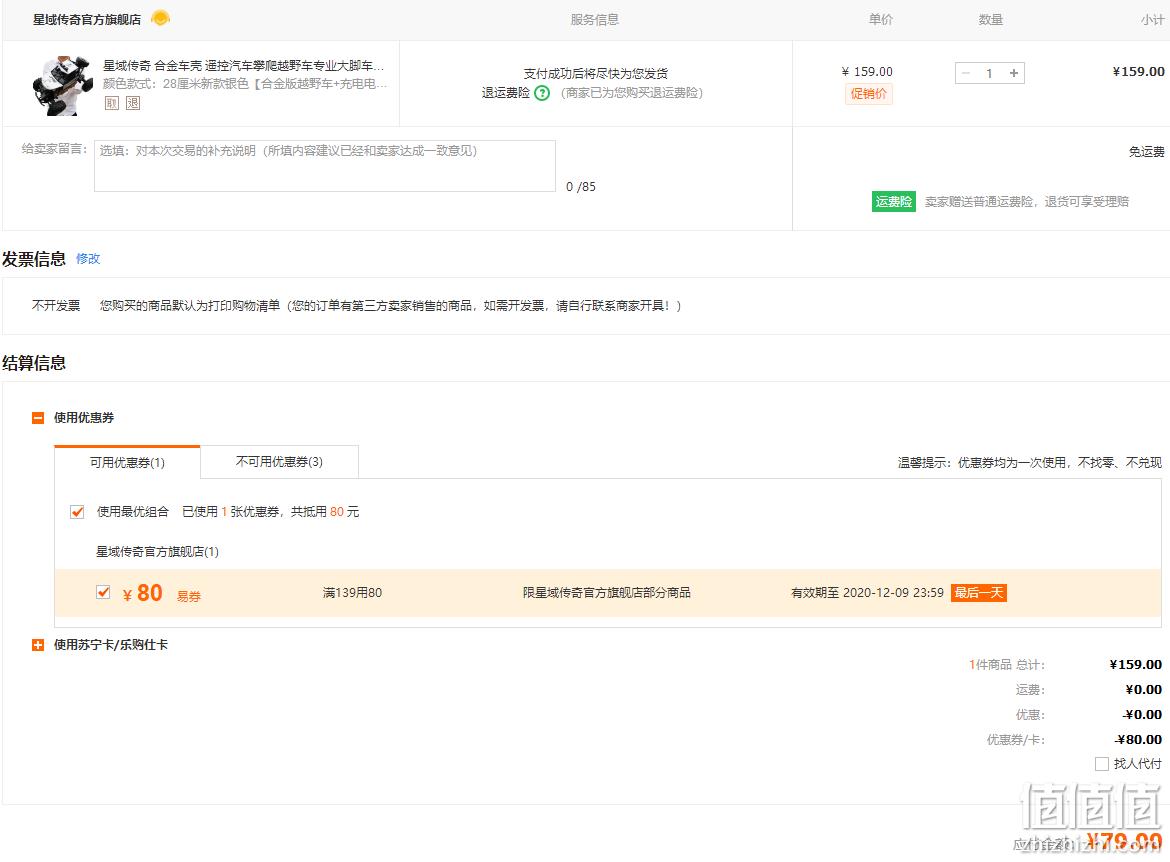Click the store name 星域传奇官方旗舰店 header
The image size is (1170, 862).
click(87, 19)
